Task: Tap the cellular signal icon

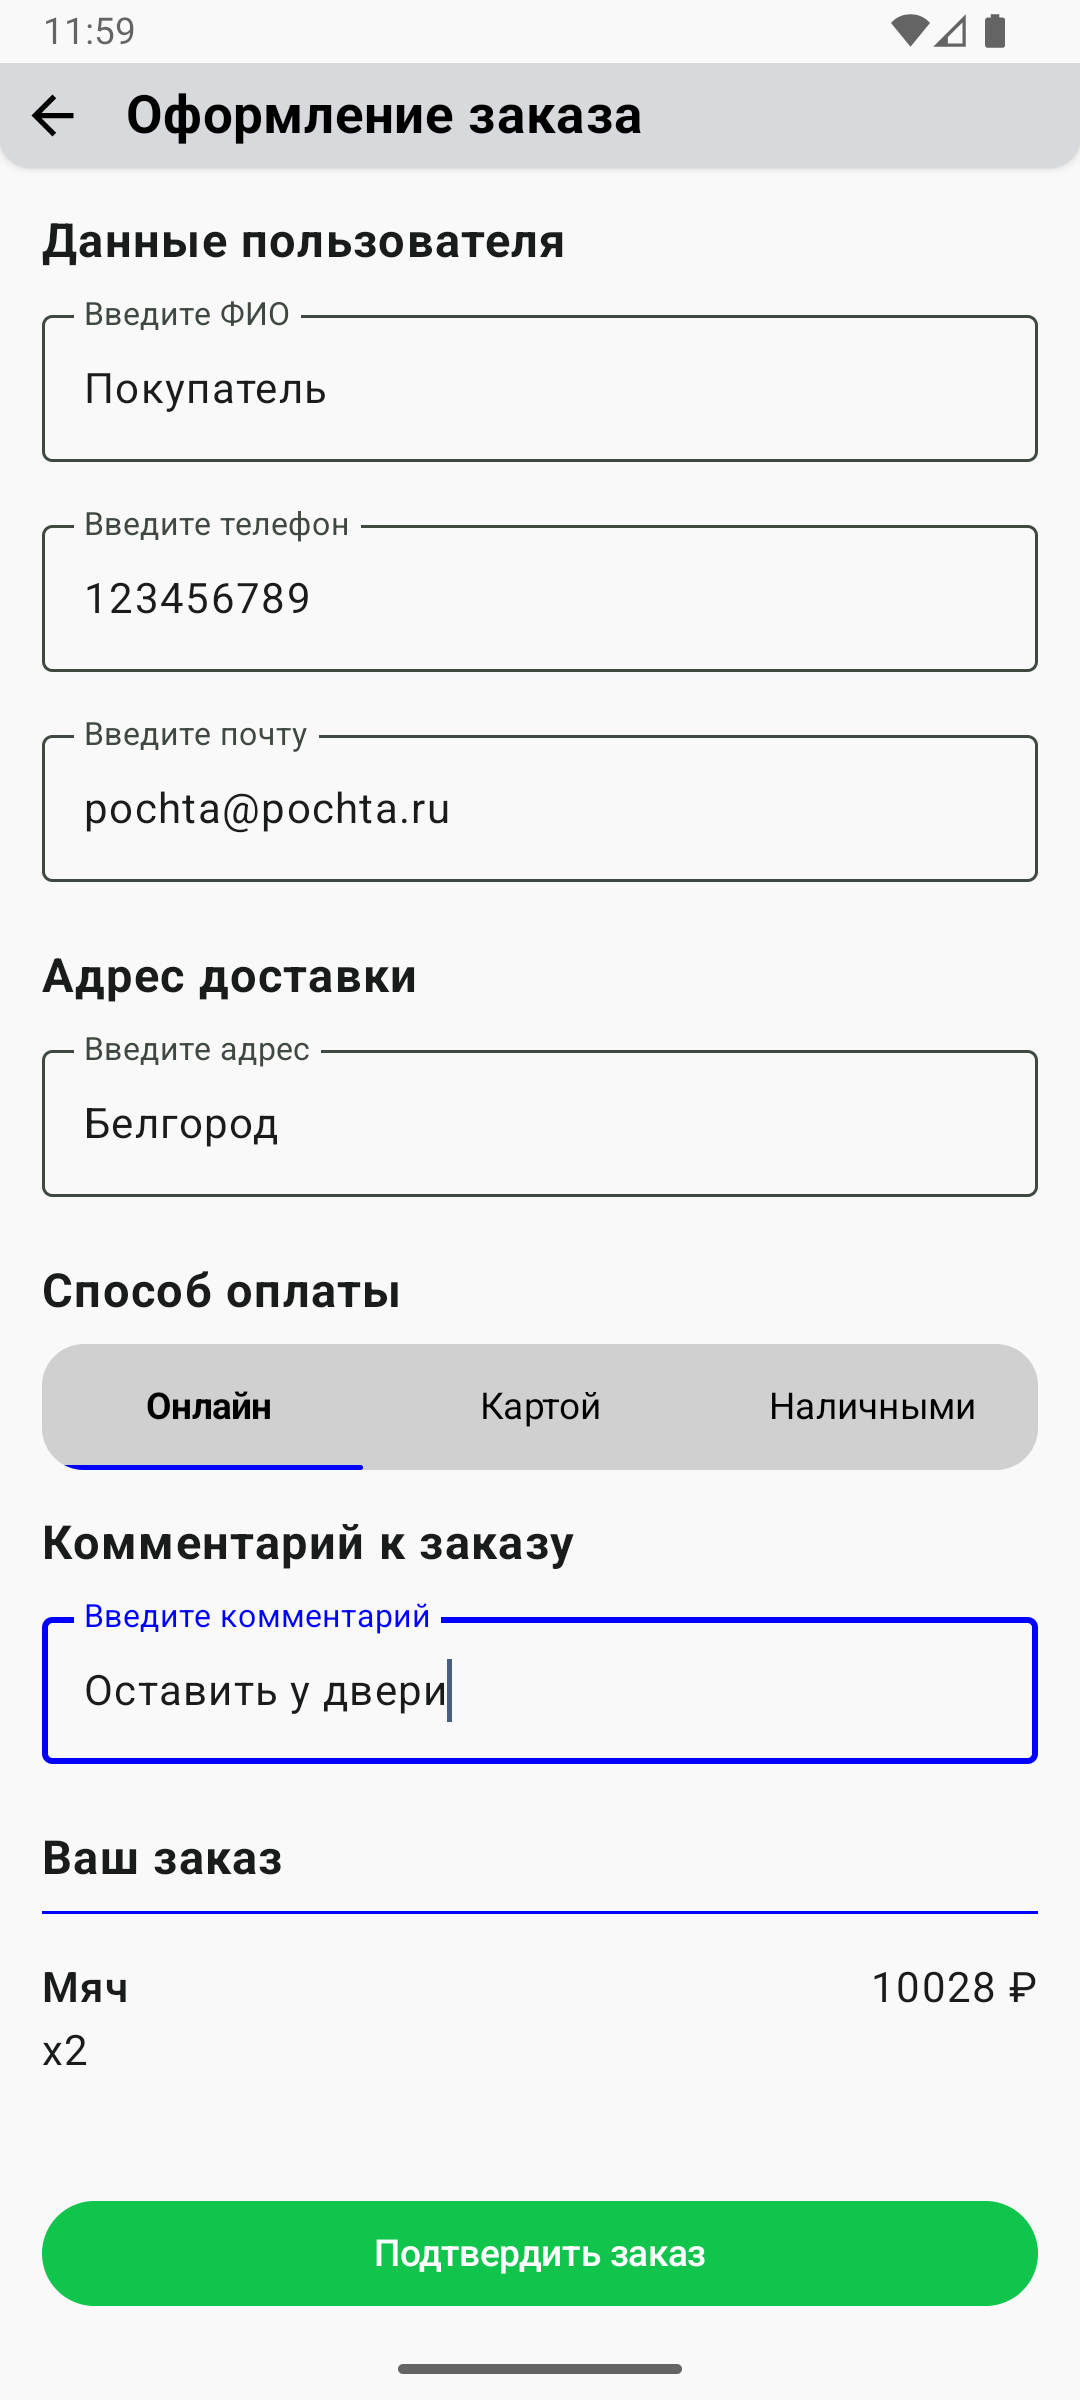Action: click(951, 31)
